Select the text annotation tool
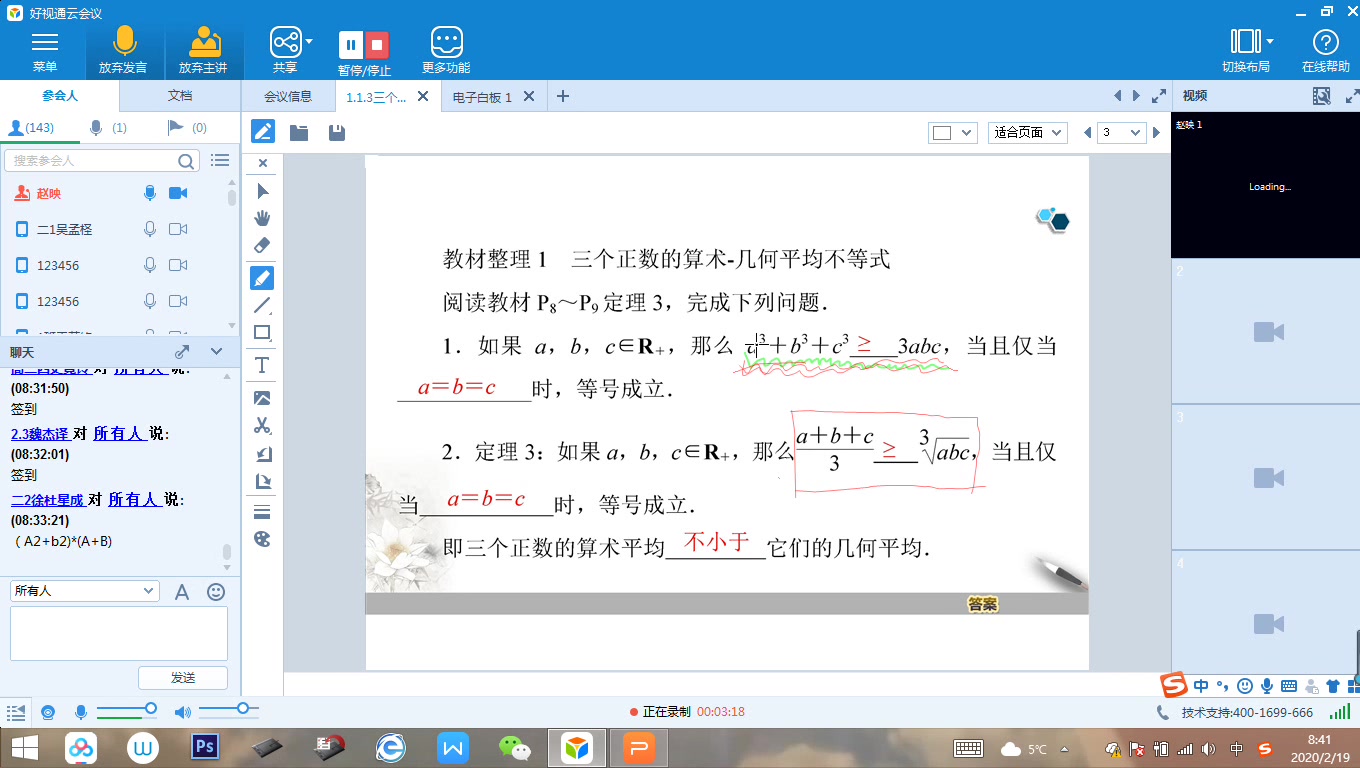 click(x=261, y=365)
